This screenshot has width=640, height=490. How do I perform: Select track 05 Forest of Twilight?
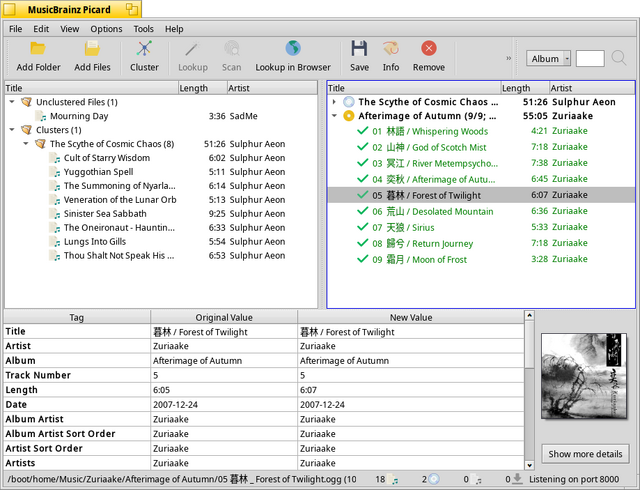481,195
